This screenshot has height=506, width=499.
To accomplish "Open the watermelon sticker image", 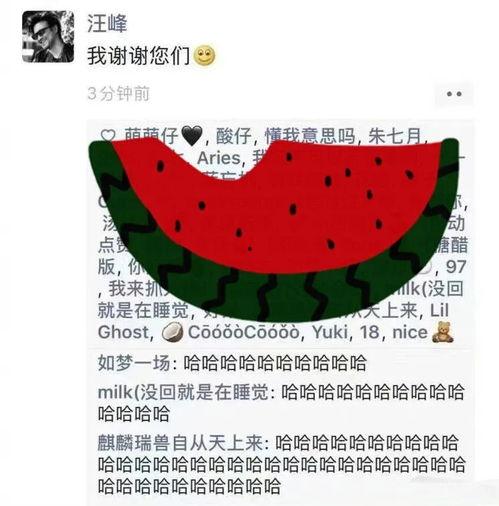I will 273,230.
